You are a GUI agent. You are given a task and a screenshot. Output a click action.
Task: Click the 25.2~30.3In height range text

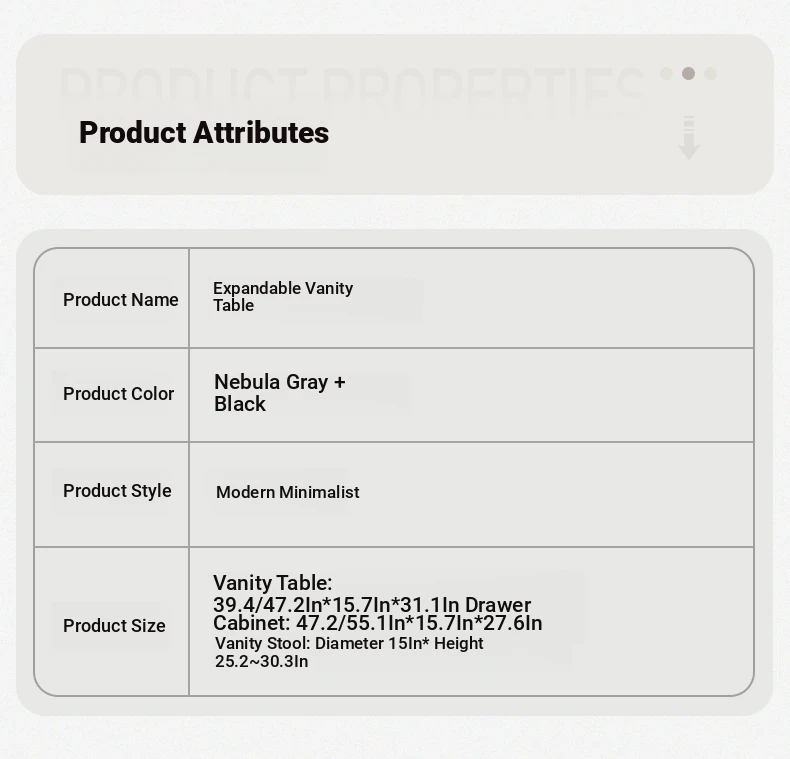[261, 661]
